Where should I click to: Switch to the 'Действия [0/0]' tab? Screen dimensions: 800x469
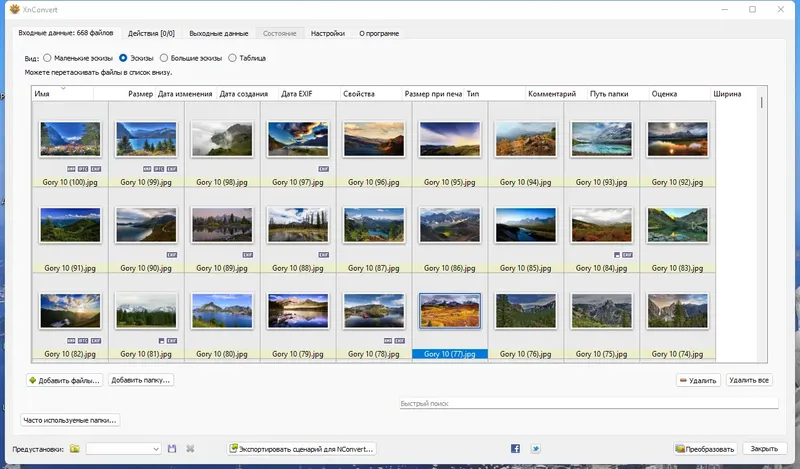click(153, 33)
